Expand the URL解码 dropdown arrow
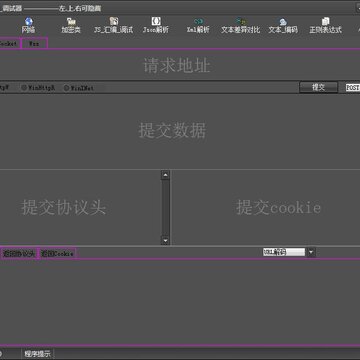 tap(311, 252)
